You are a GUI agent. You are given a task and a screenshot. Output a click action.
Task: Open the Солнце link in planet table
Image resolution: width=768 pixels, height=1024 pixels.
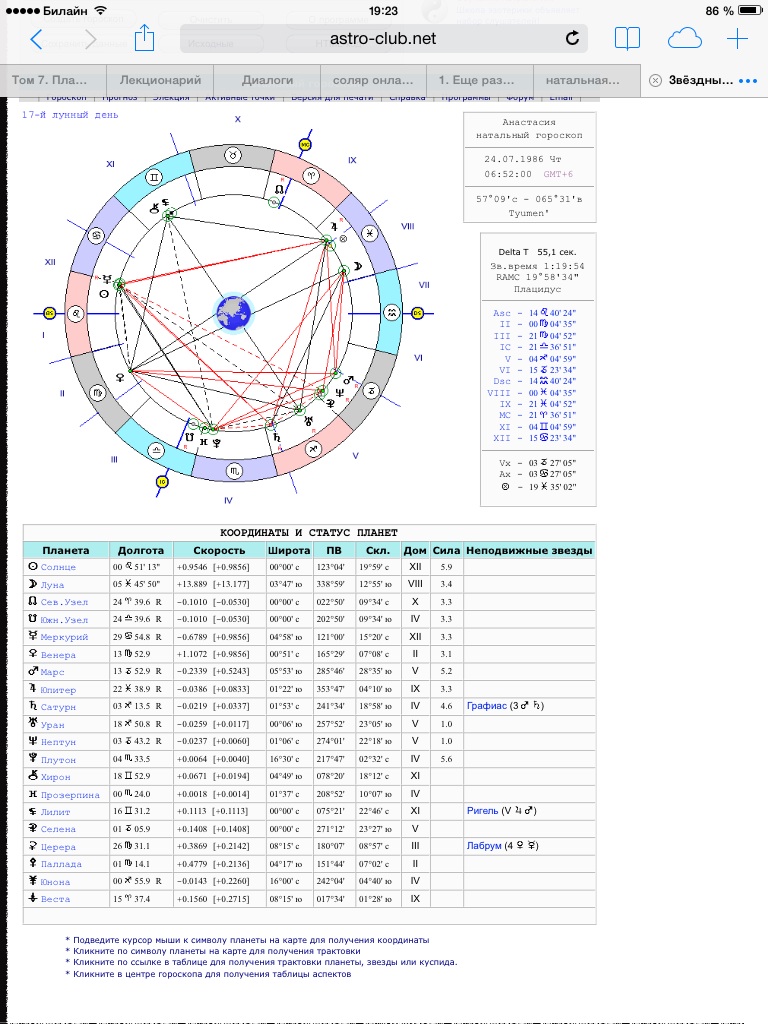click(x=58, y=567)
